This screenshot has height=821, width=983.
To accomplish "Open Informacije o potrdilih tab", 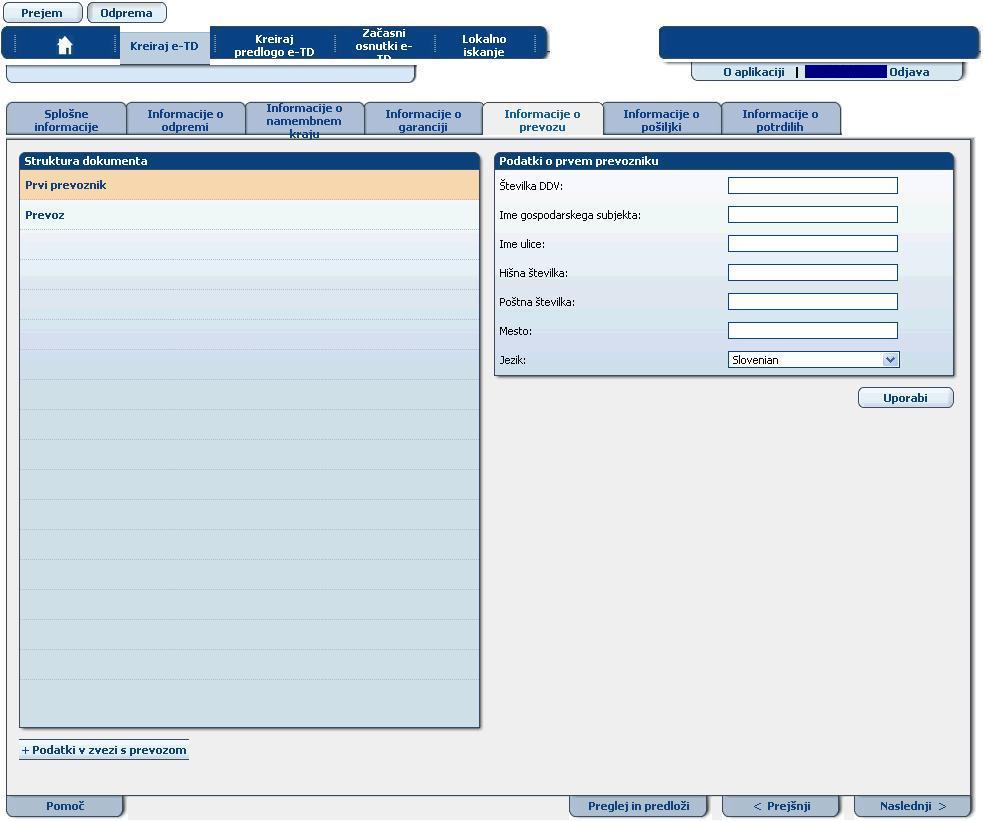I will pyautogui.click(x=780, y=120).
